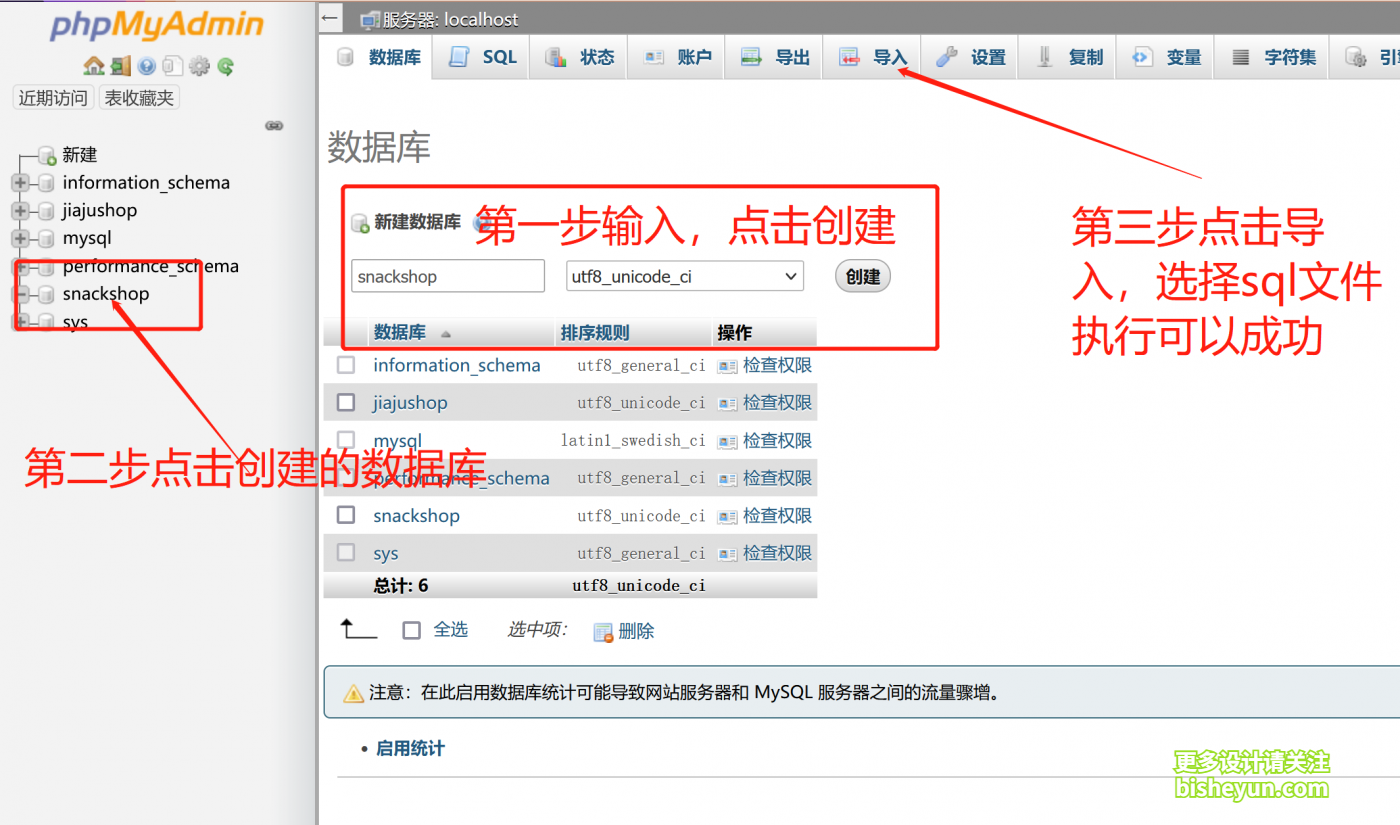
Task: Expand the information_schema tree node
Action: tap(19, 183)
